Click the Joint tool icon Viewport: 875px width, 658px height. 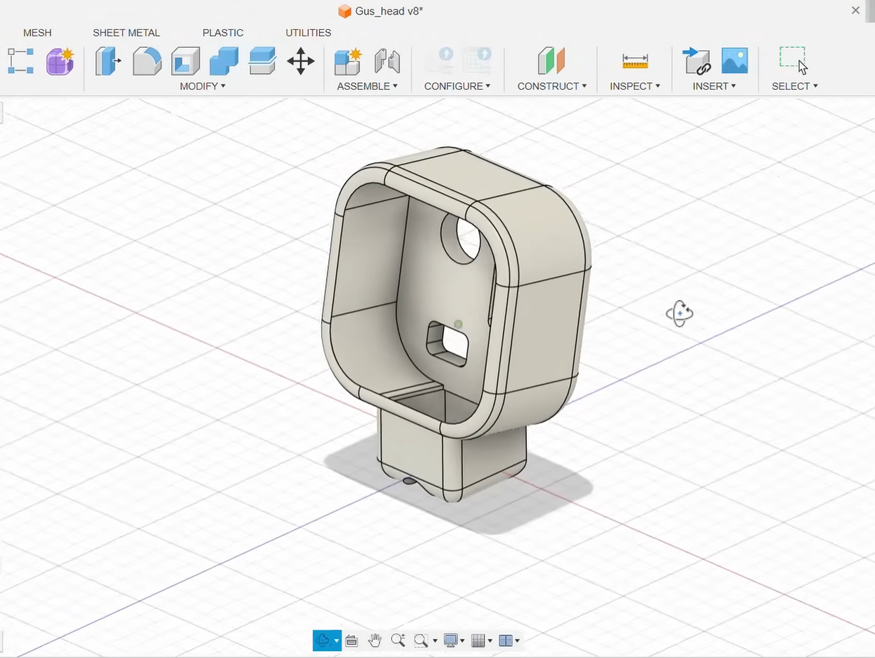(387, 61)
